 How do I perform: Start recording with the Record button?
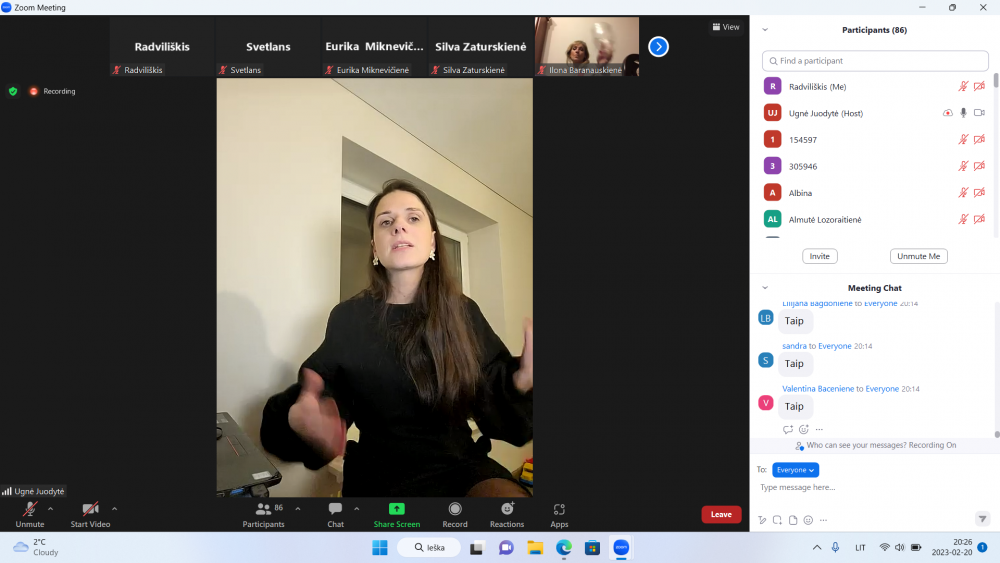click(455, 514)
